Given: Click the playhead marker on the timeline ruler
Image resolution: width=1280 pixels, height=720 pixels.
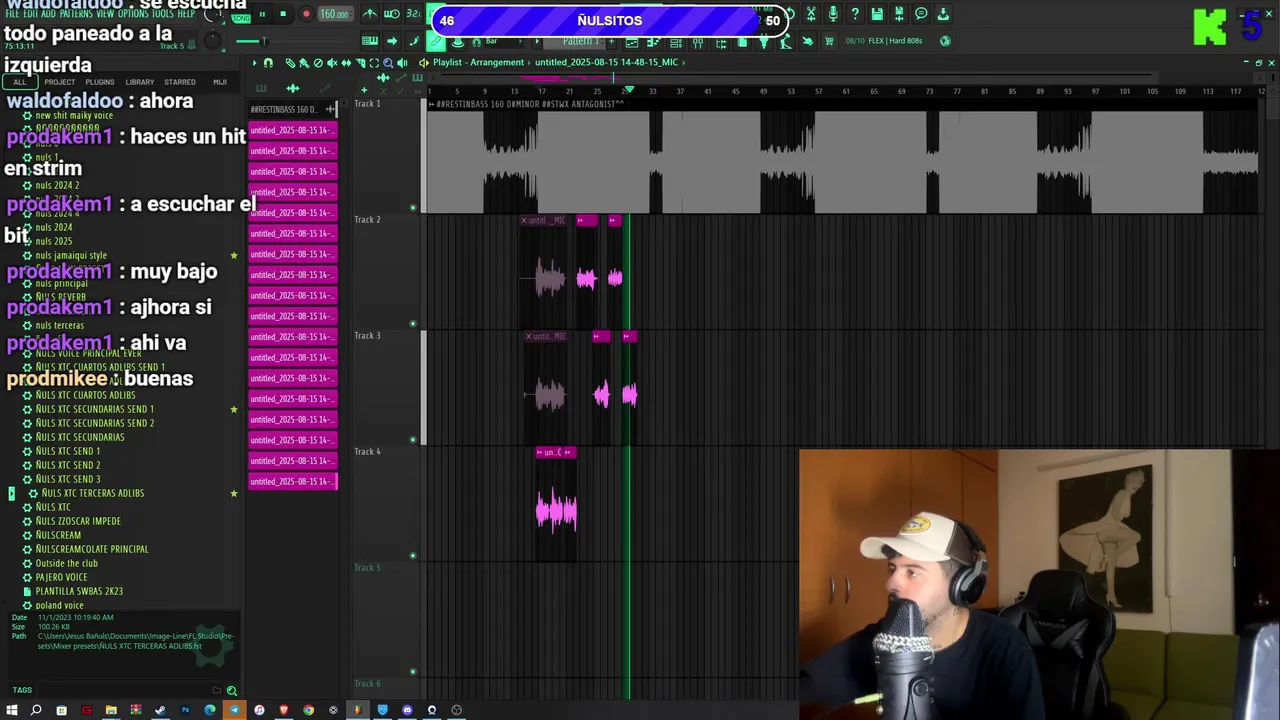Looking at the screenshot, I should tap(629, 90).
